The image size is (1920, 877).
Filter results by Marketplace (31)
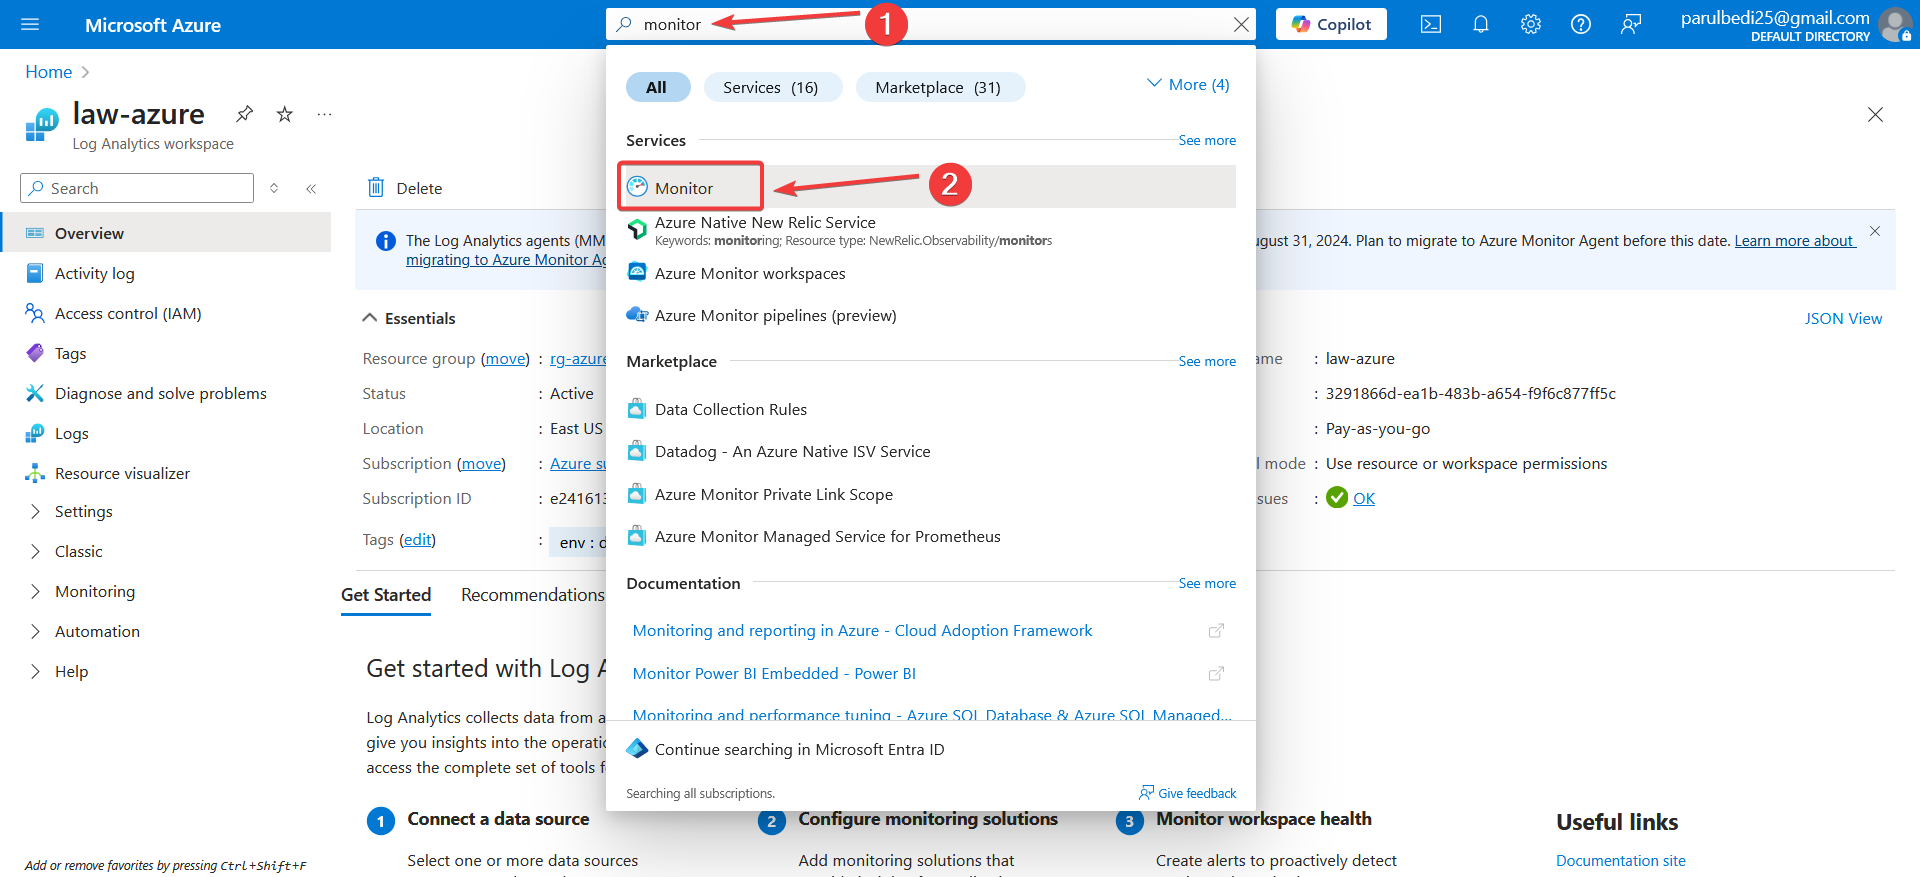click(939, 87)
